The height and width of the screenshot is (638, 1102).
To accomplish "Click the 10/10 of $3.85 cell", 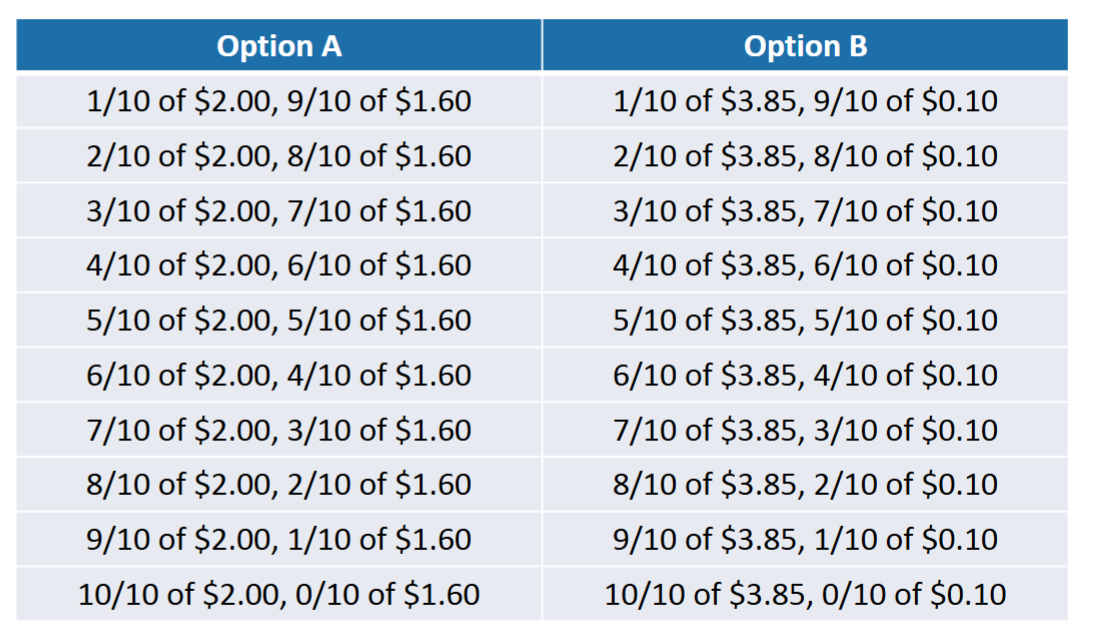I will [805, 594].
